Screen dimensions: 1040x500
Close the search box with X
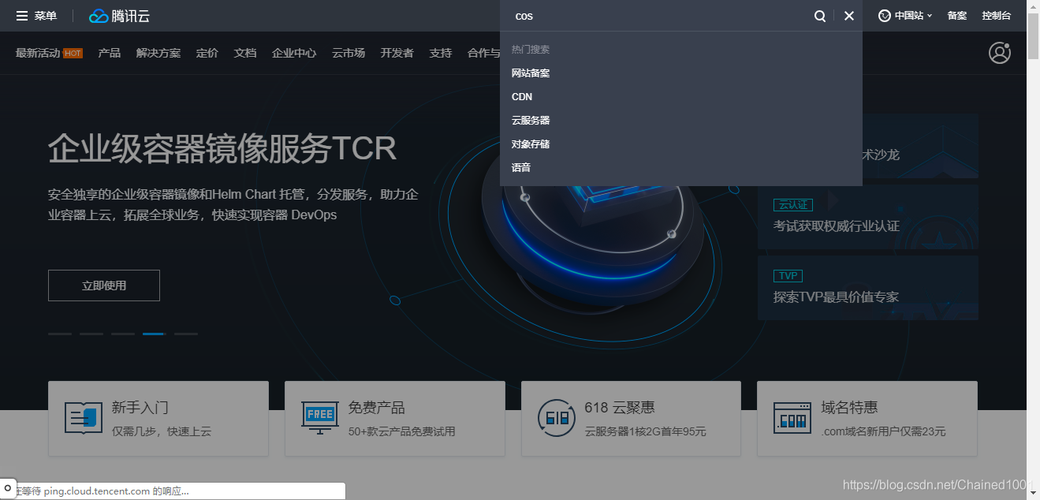(849, 16)
